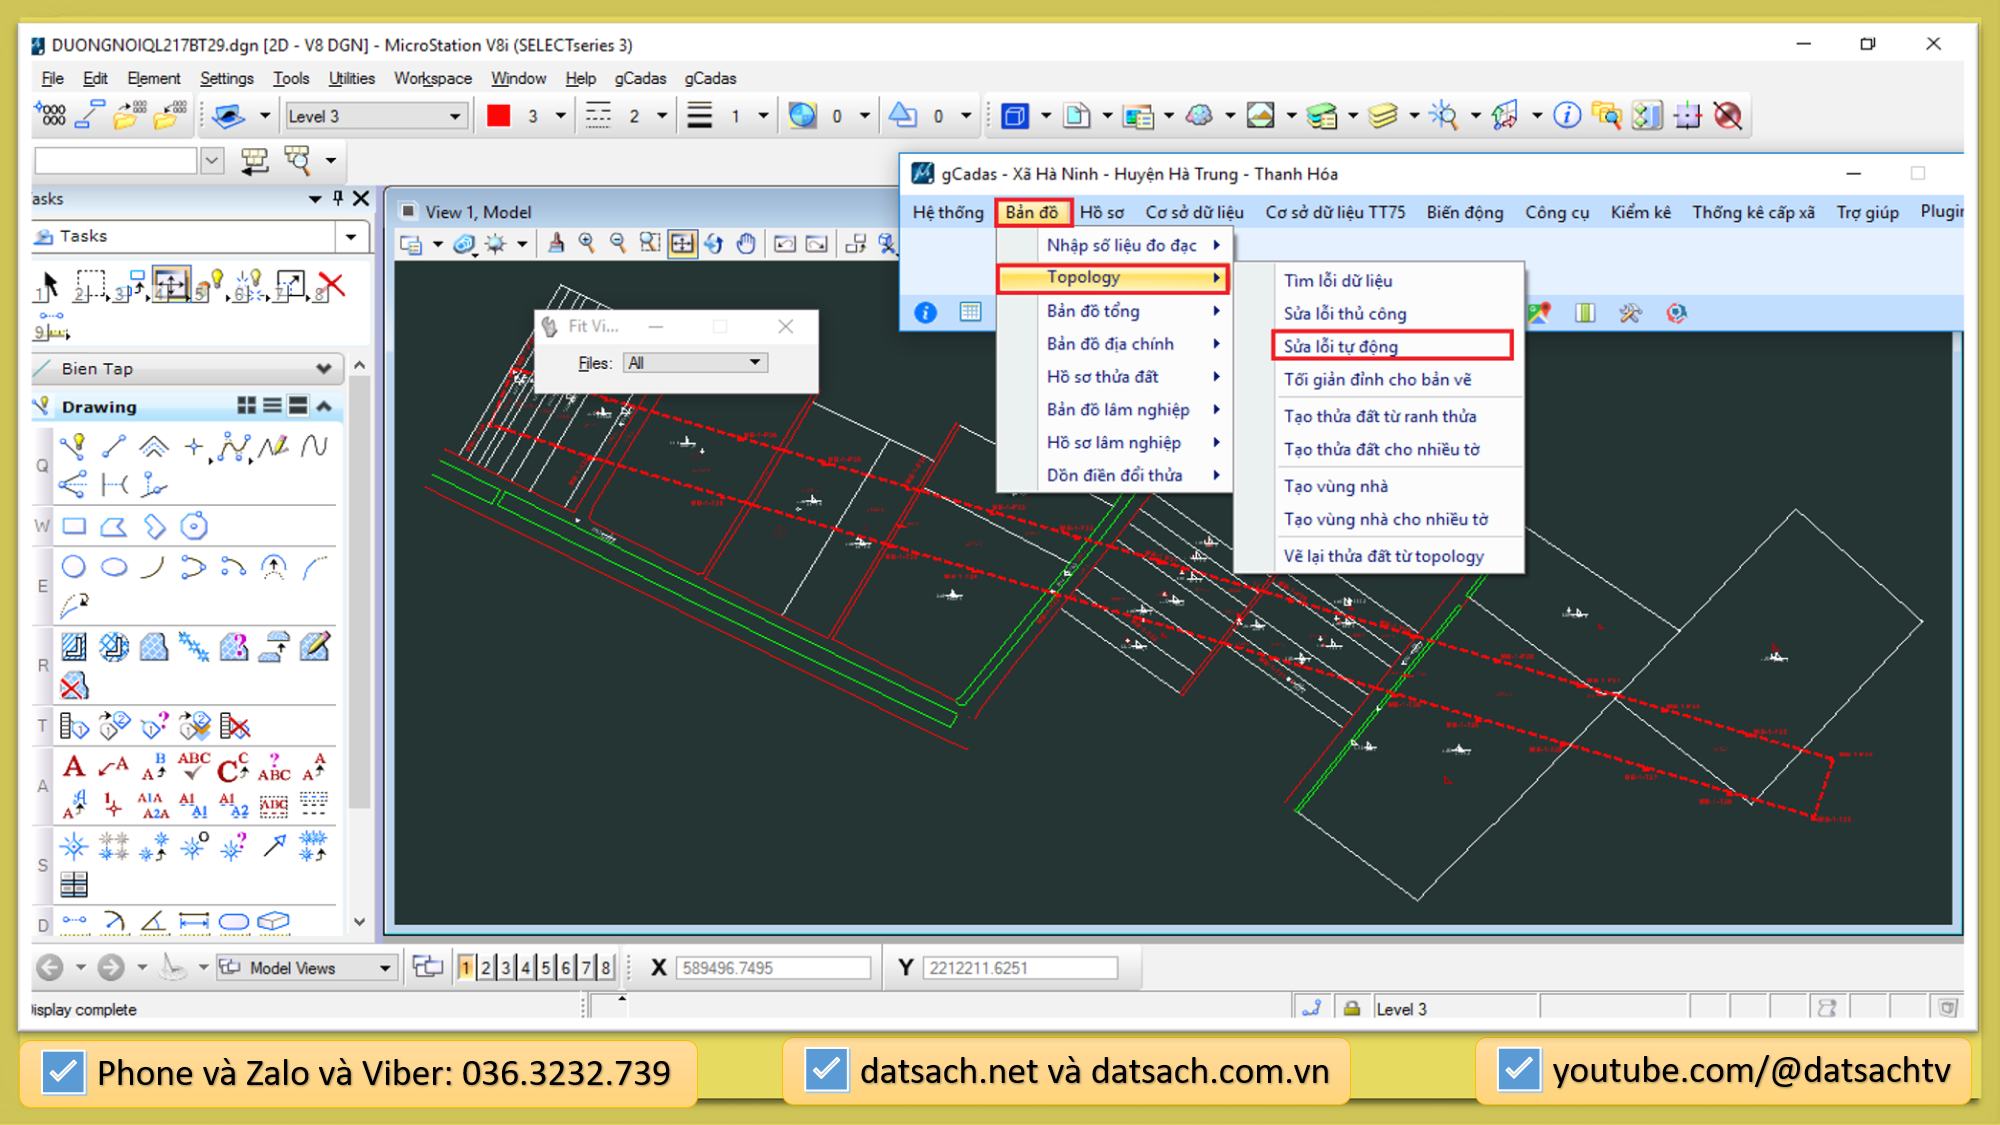Click the X coordinate input field
The image size is (2000, 1125).
(x=772, y=967)
